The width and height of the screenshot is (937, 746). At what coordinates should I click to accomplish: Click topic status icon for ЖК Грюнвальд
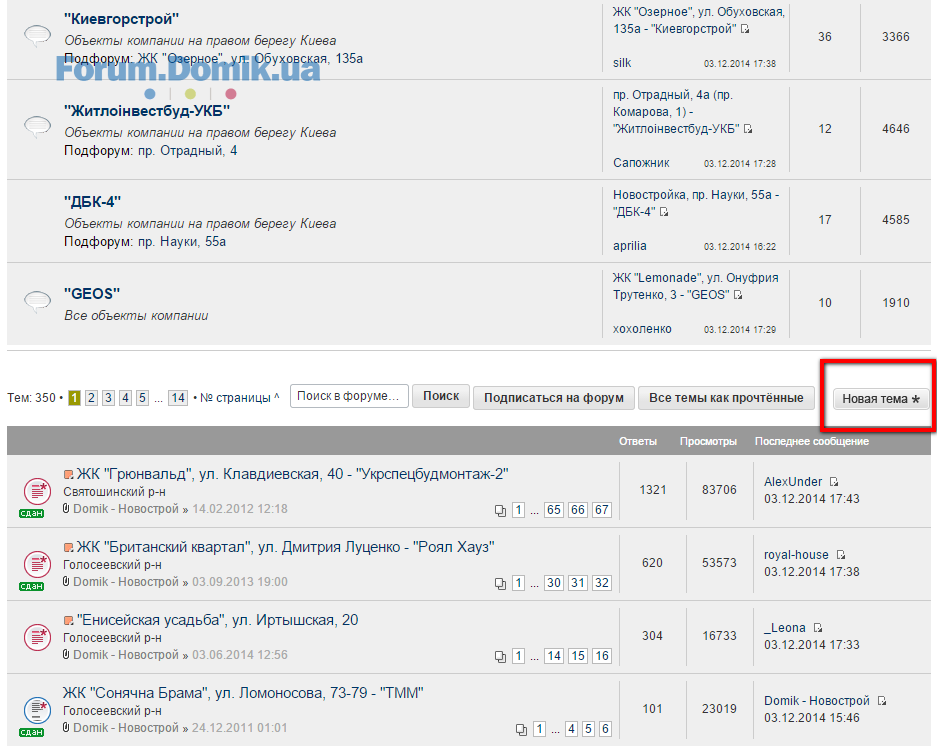(x=37, y=492)
